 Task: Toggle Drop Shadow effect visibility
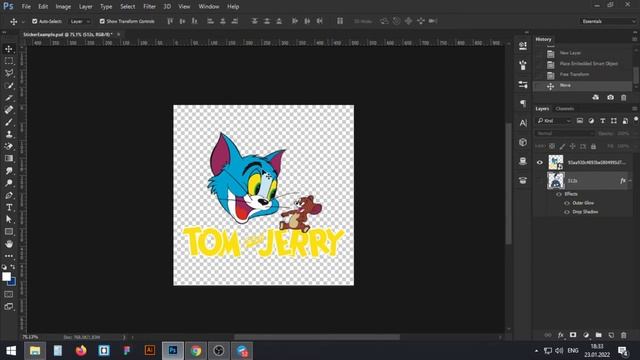point(567,212)
